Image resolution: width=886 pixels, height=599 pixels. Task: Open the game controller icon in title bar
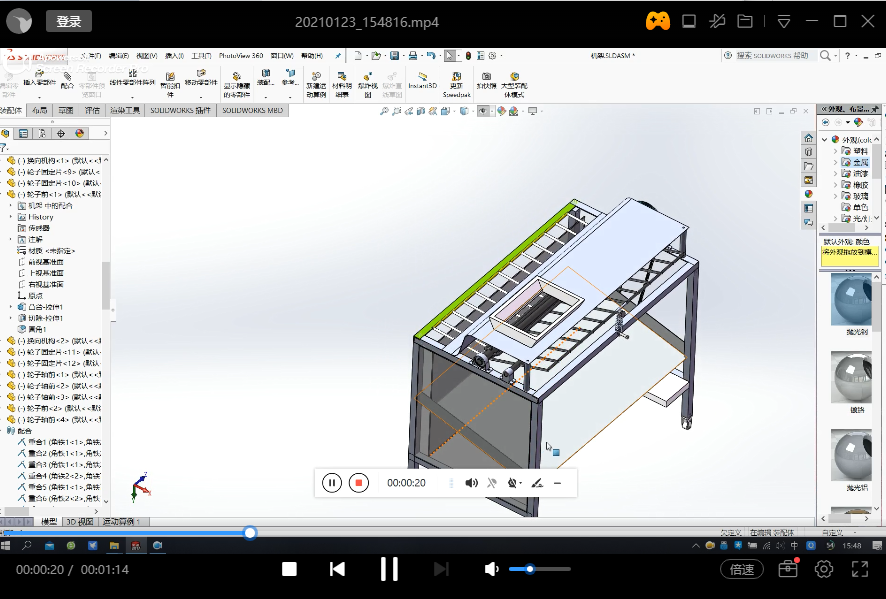658,21
